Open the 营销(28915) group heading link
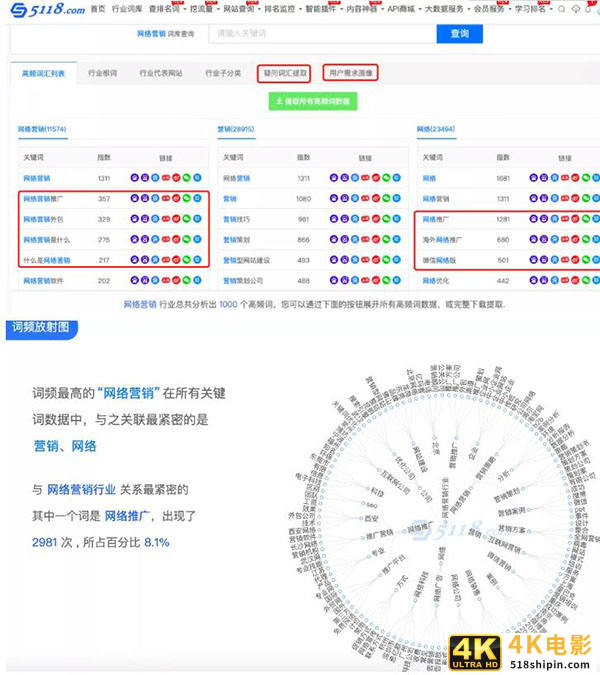Viewport: 600px width, 675px height. [236, 129]
